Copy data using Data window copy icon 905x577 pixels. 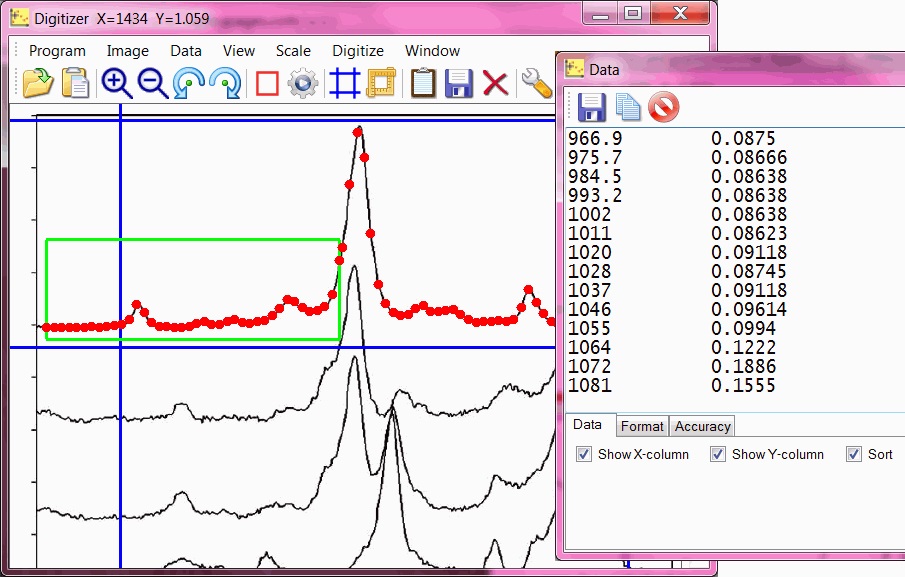628,106
